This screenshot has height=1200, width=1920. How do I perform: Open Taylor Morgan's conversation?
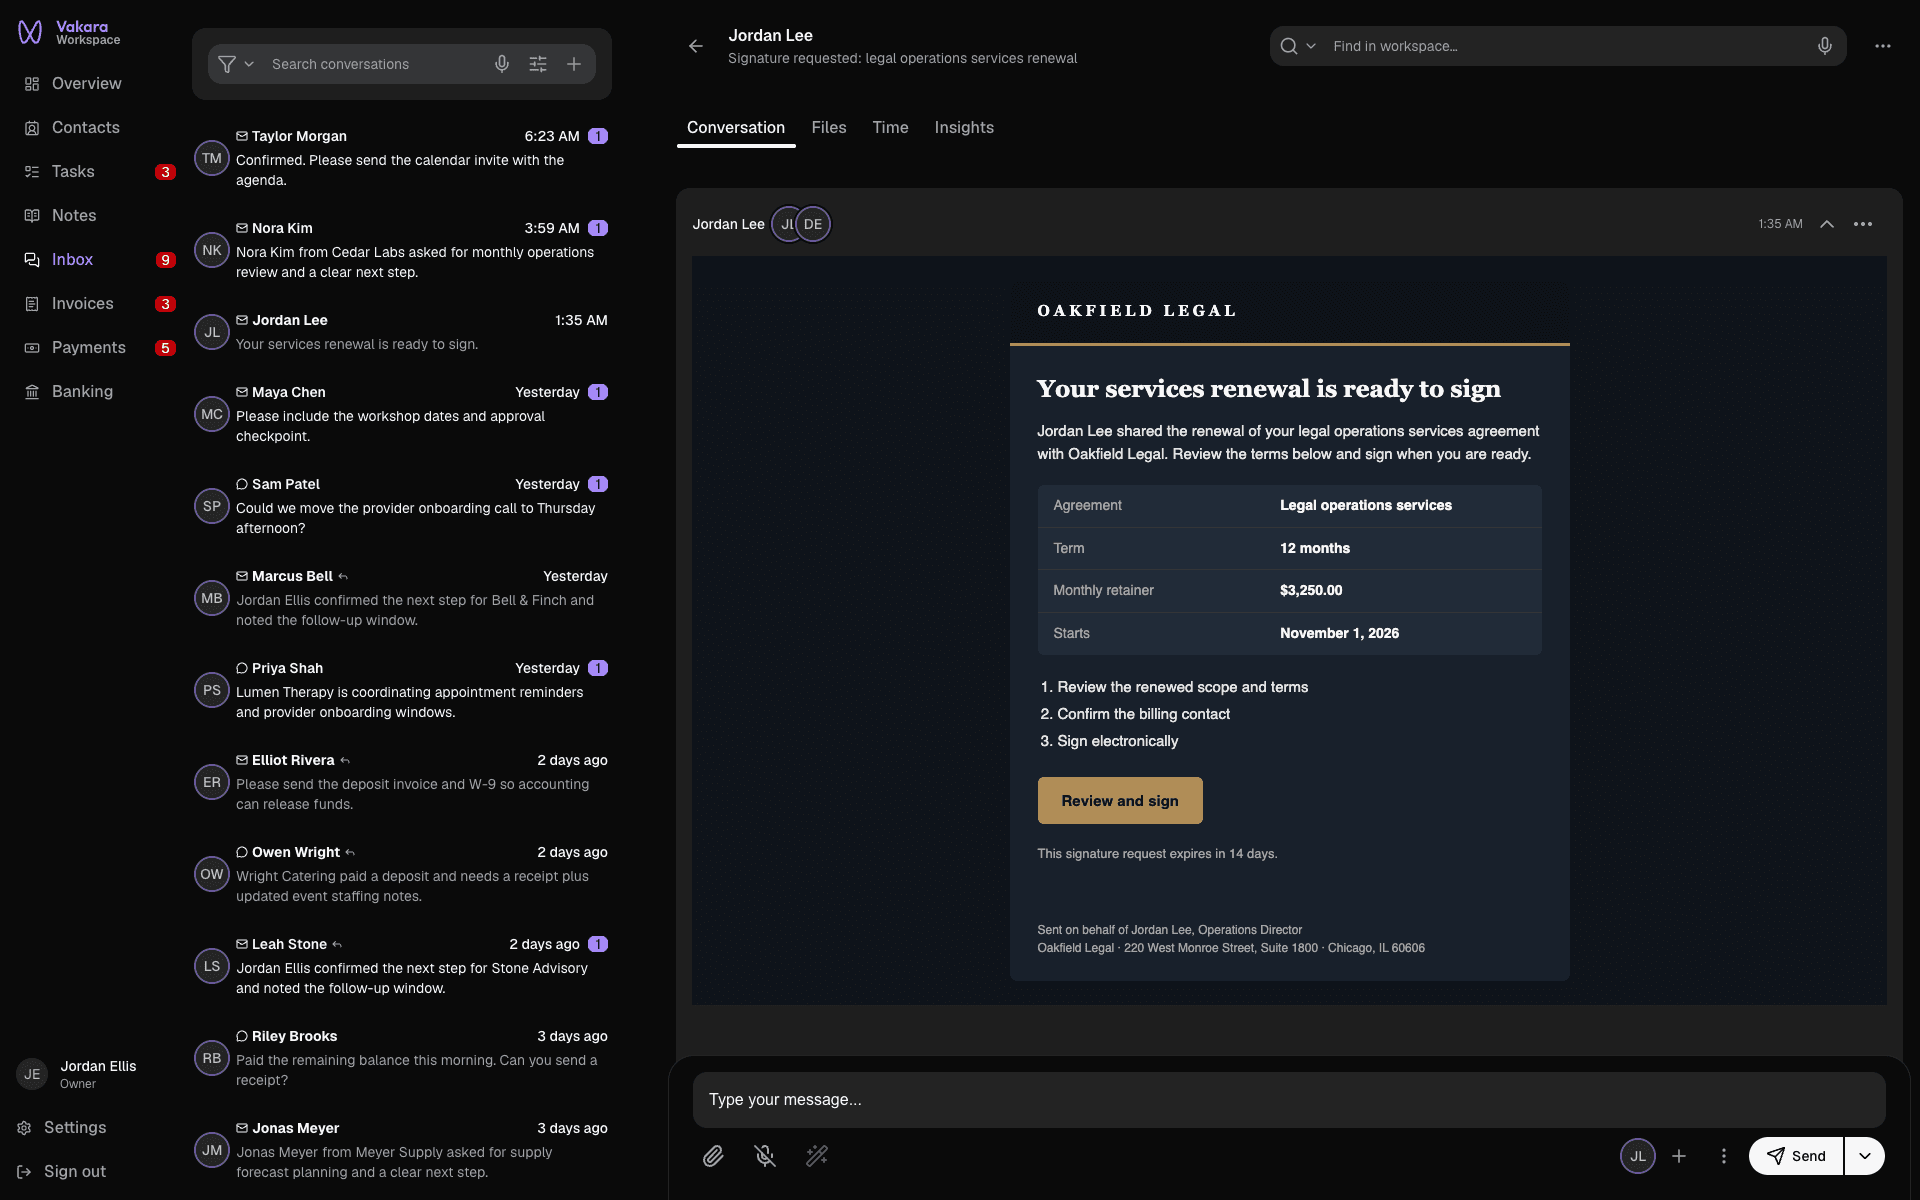tap(401, 158)
